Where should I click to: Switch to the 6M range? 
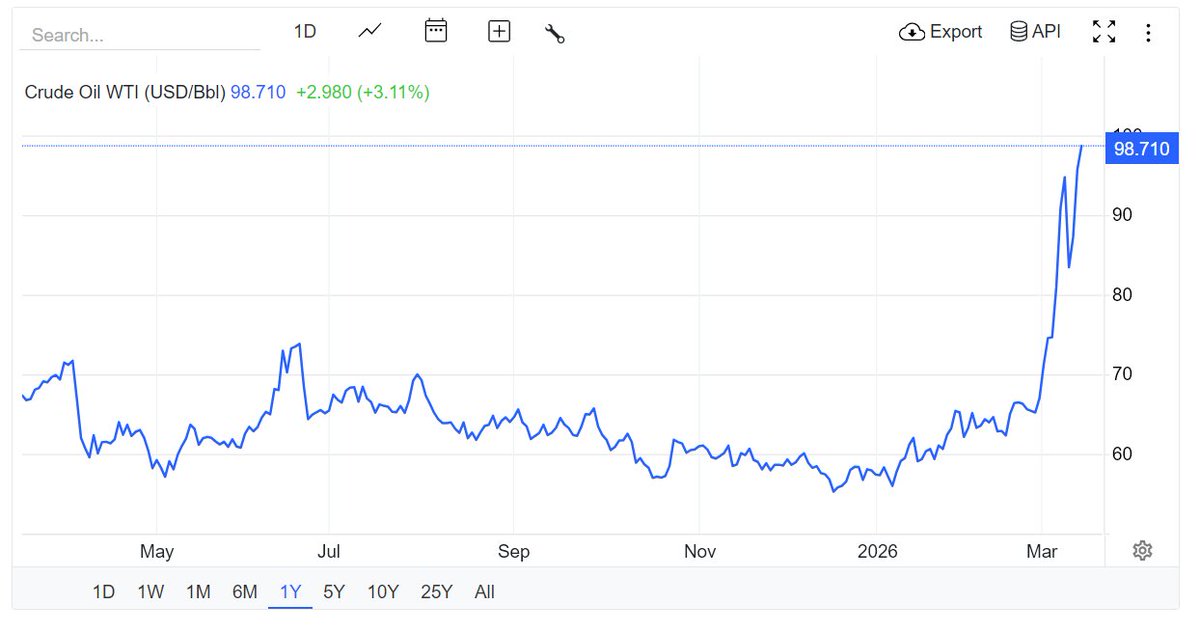click(245, 592)
